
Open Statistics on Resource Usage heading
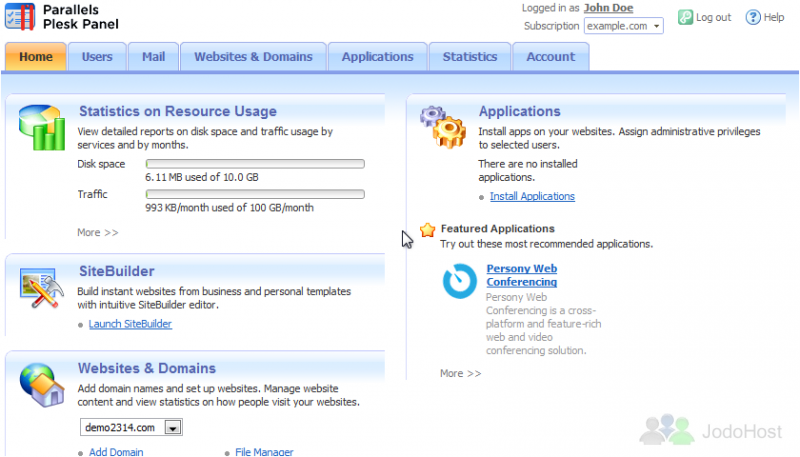pyautogui.click(x=178, y=111)
